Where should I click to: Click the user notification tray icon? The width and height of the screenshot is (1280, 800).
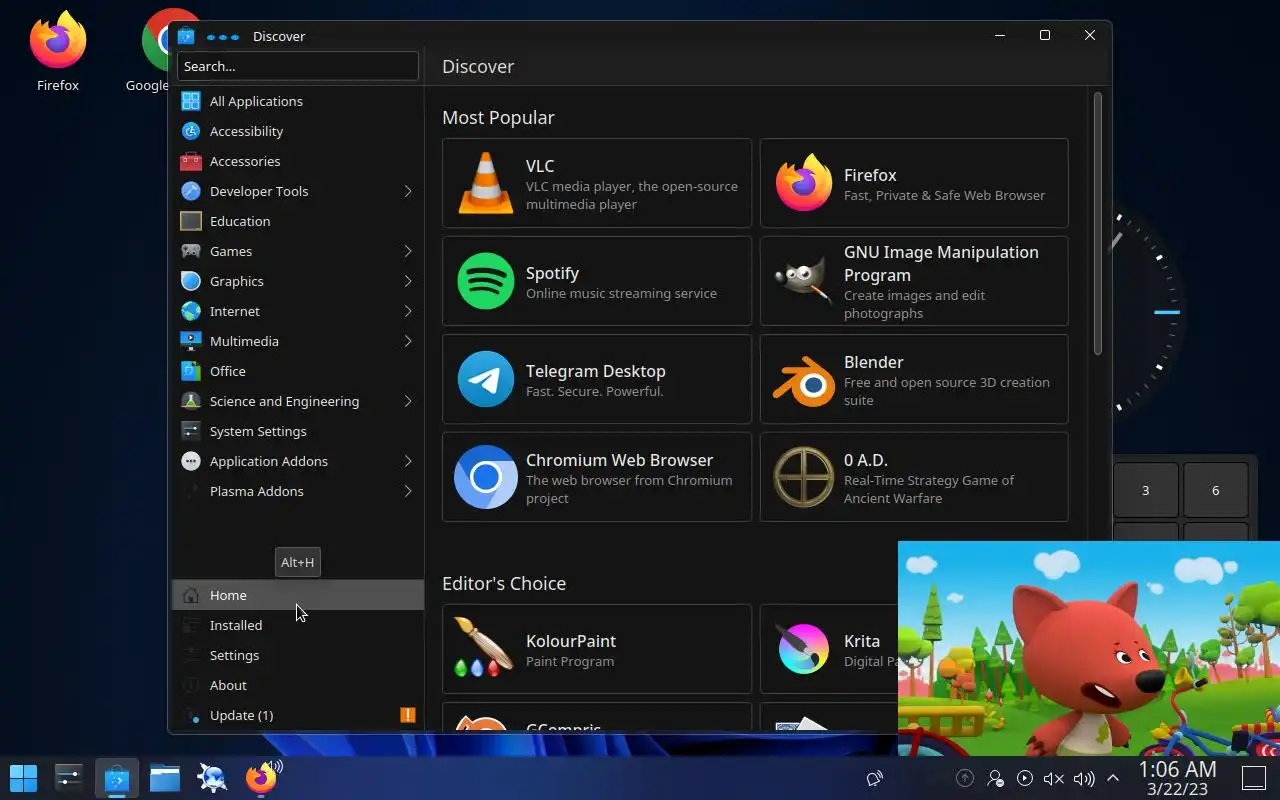pyautogui.click(x=995, y=778)
